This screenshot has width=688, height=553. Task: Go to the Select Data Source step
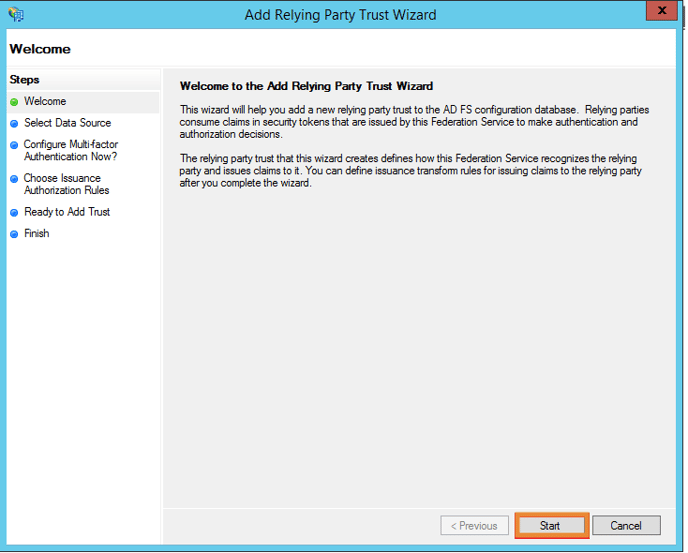[x=67, y=123]
